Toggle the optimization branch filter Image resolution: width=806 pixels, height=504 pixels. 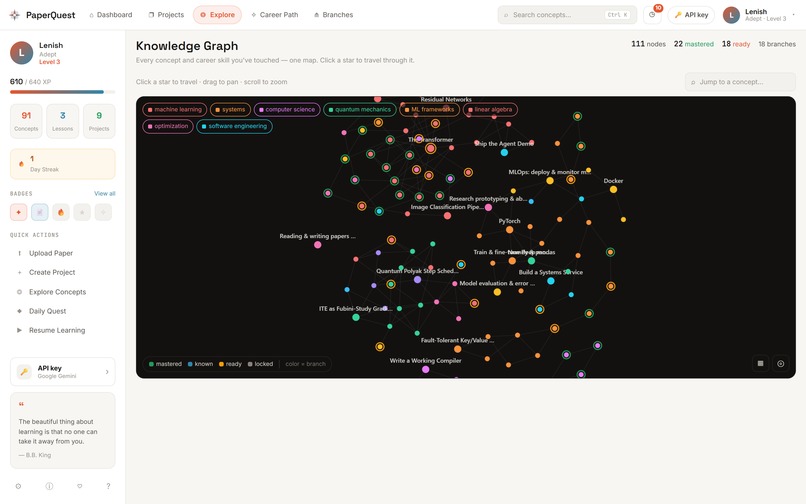coord(168,126)
